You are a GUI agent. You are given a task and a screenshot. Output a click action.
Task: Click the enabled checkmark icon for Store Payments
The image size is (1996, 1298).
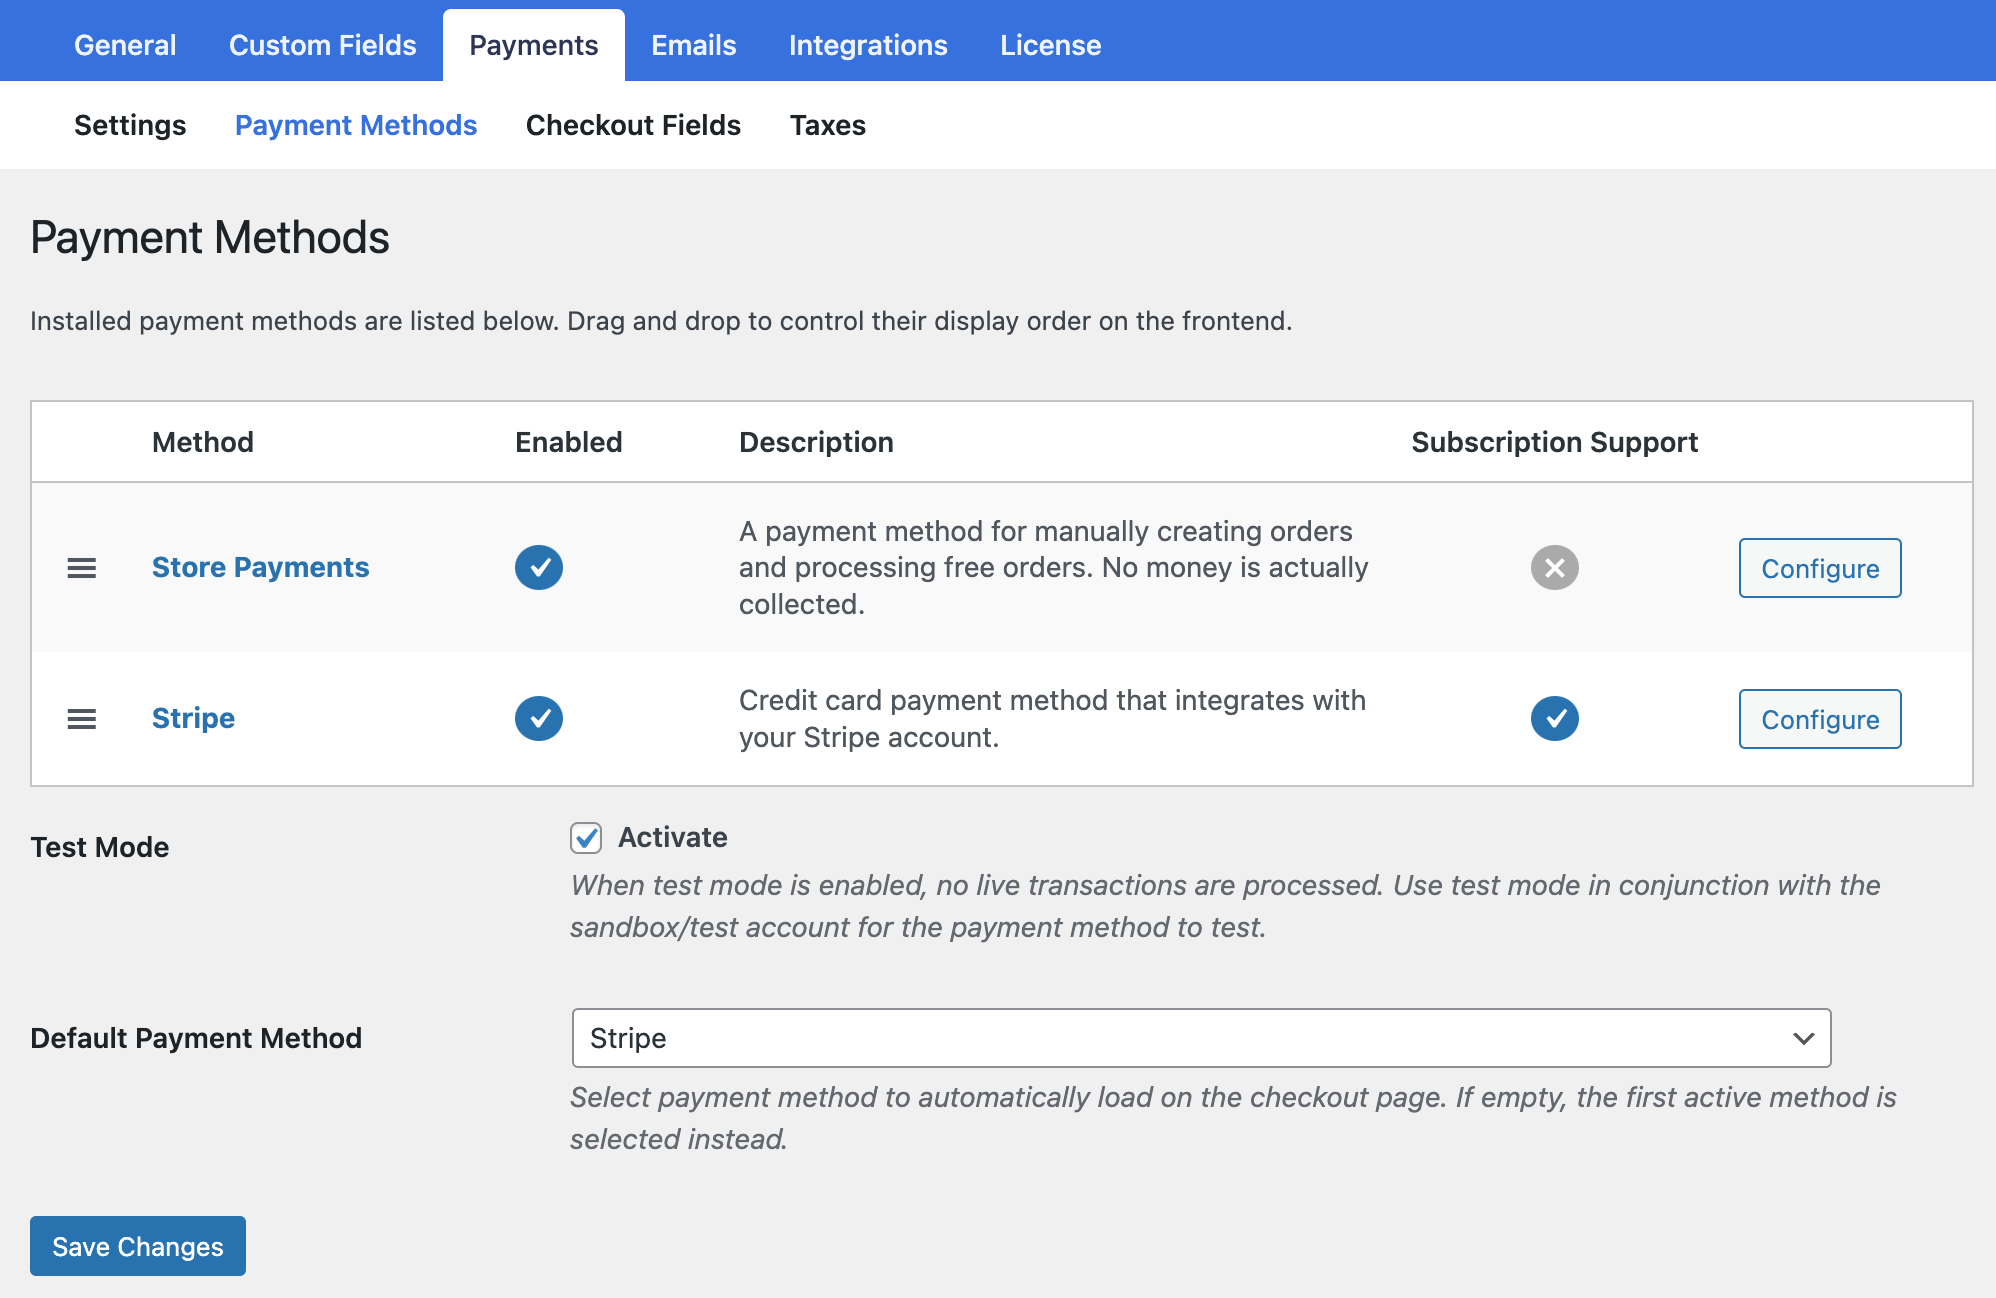click(x=540, y=568)
